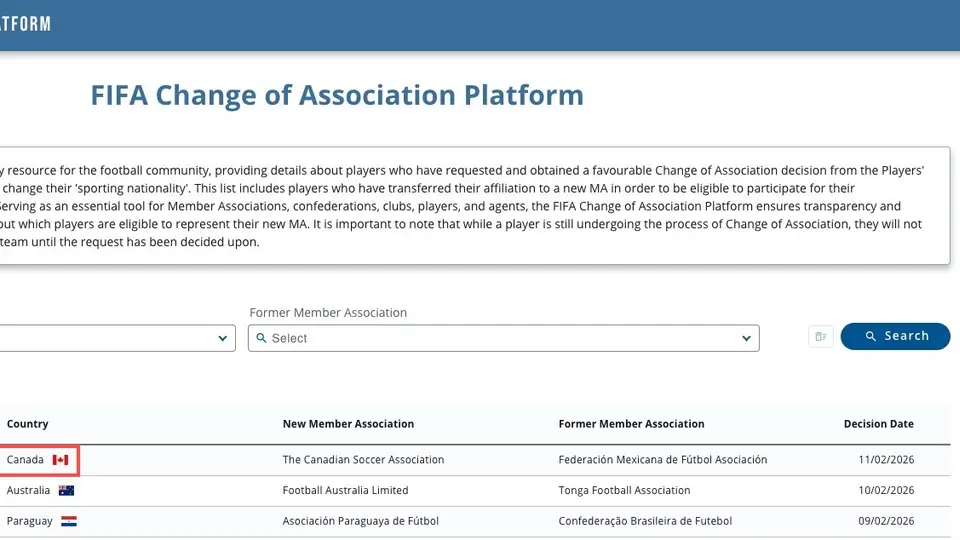Screen dimensions: 960x540
Task: Click decision date 10/02/2026
Action: point(886,490)
